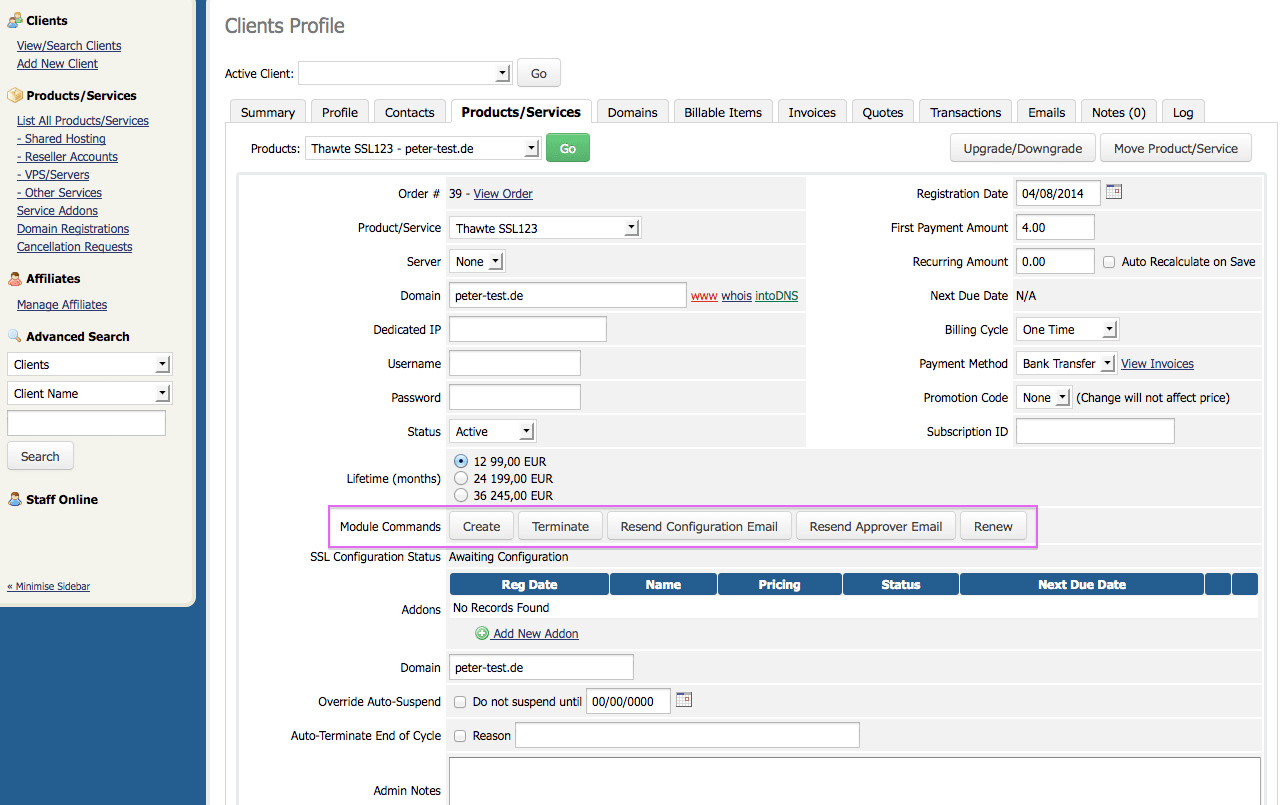Expand the Product/Service dropdown
The width and height of the screenshot is (1286, 805).
pos(544,228)
